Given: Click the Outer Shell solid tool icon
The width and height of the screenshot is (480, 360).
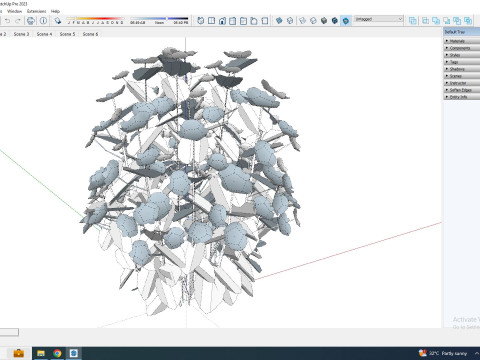Looking at the screenshot, I should (413, 21).
